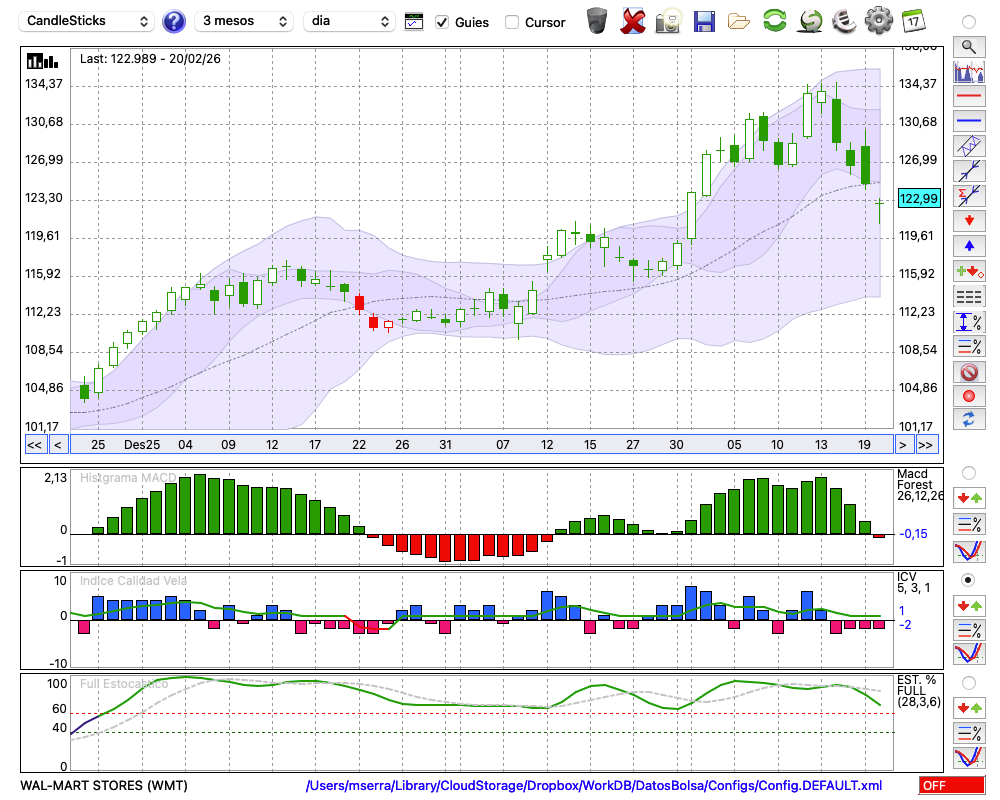This screenshot has height=800, width=1000.
Task: Select the Full Estocastico panel radio button
Action: pyautogui.click(x=968, y=682)
